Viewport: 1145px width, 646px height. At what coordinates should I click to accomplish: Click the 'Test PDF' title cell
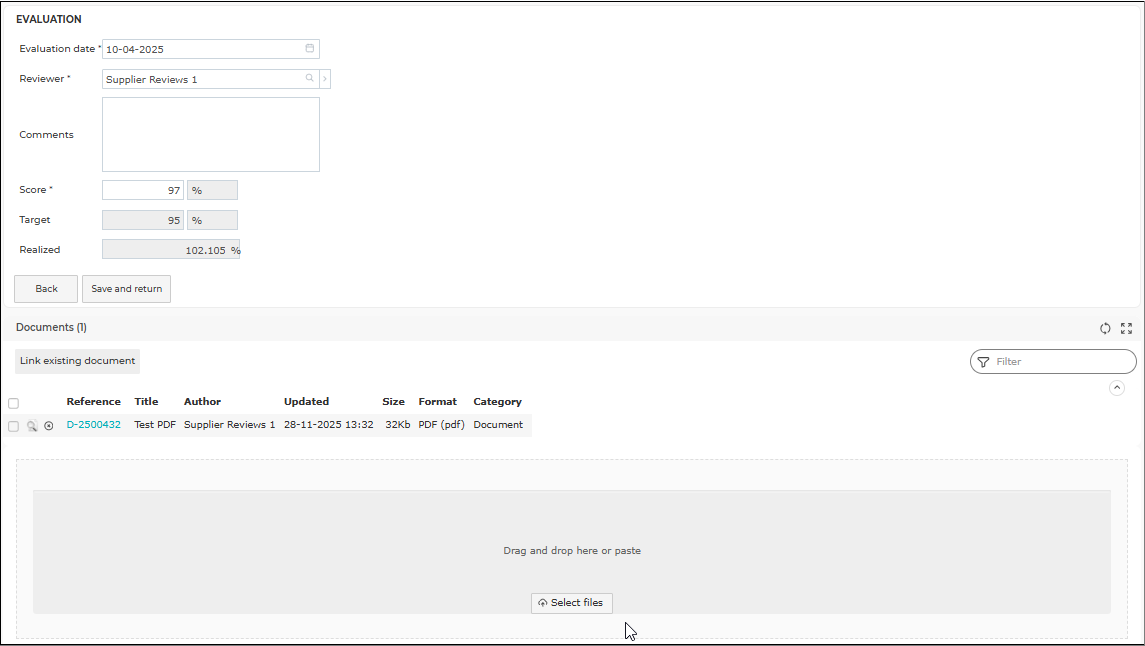pyautogui.click(x=155, y=425)
